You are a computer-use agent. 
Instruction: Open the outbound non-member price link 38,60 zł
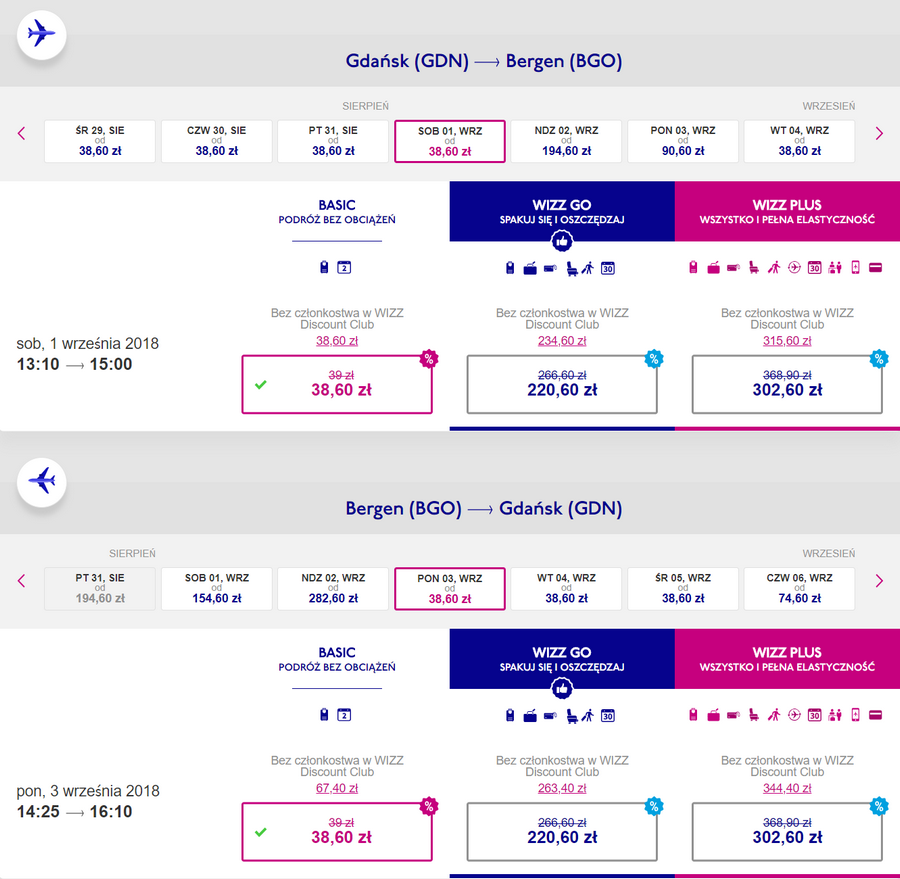[337, 340]
